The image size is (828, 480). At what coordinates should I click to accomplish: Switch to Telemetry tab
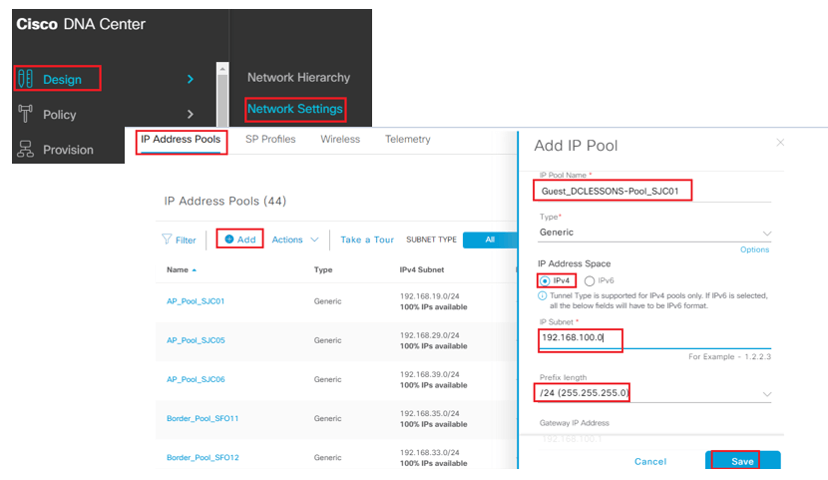(408, 139)
